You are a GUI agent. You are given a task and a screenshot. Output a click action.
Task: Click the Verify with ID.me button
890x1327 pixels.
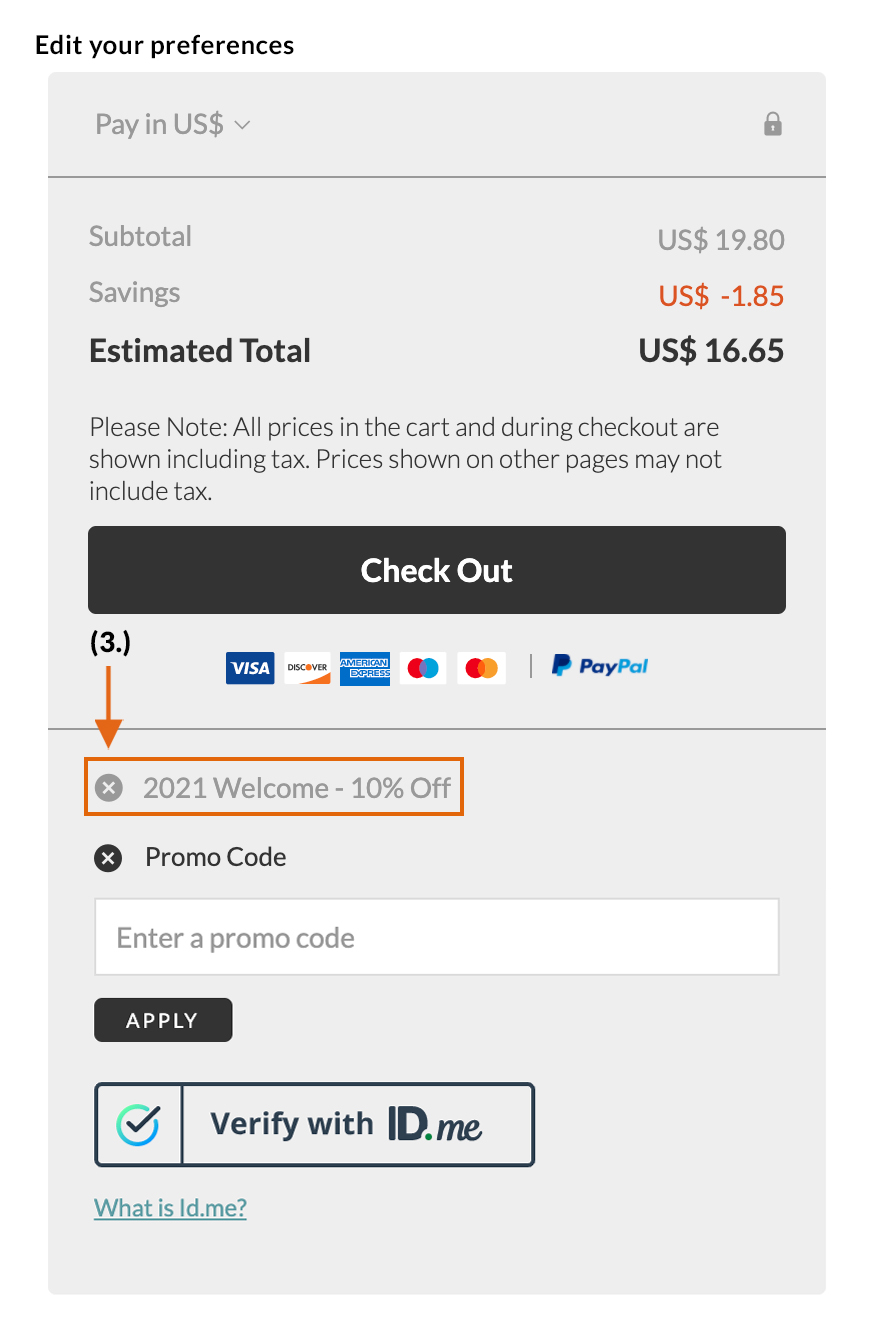pyautogui.click(x=315, y=1125)
